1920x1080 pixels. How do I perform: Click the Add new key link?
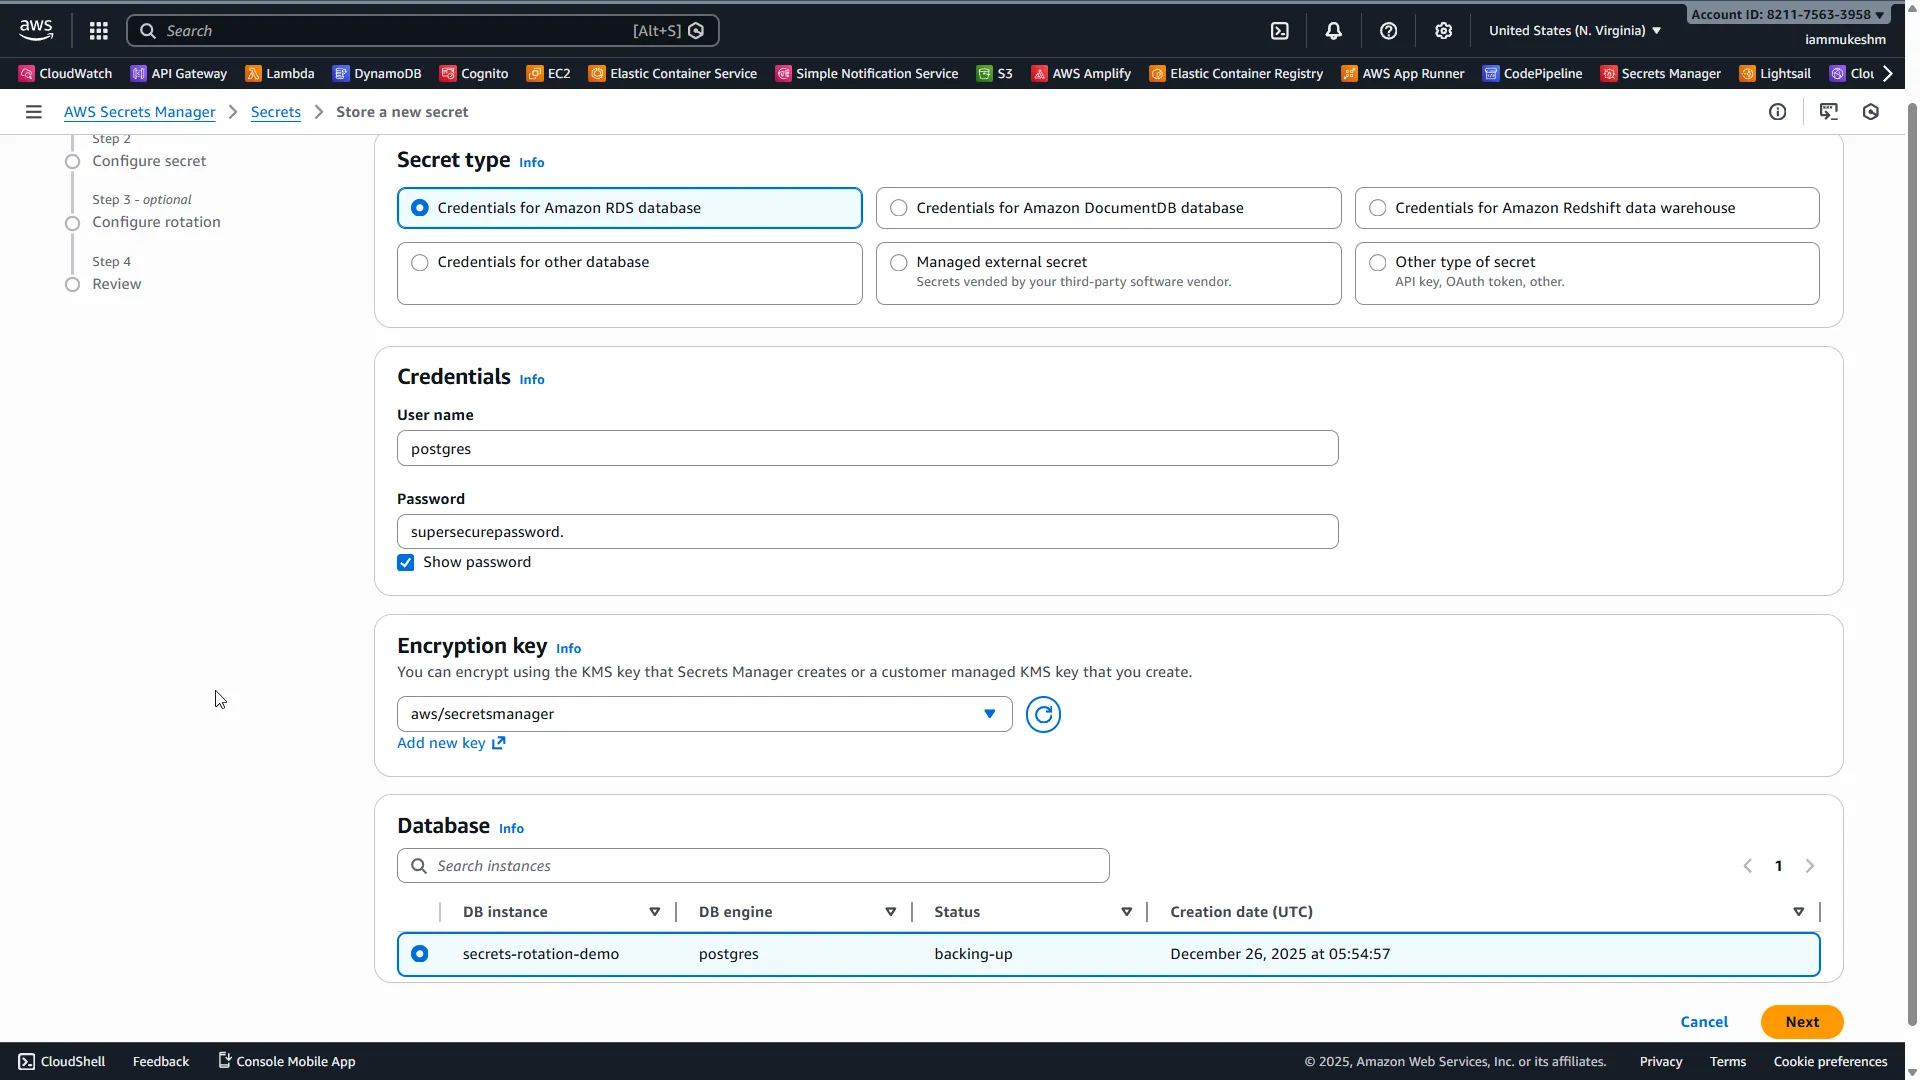coord(444,743)
